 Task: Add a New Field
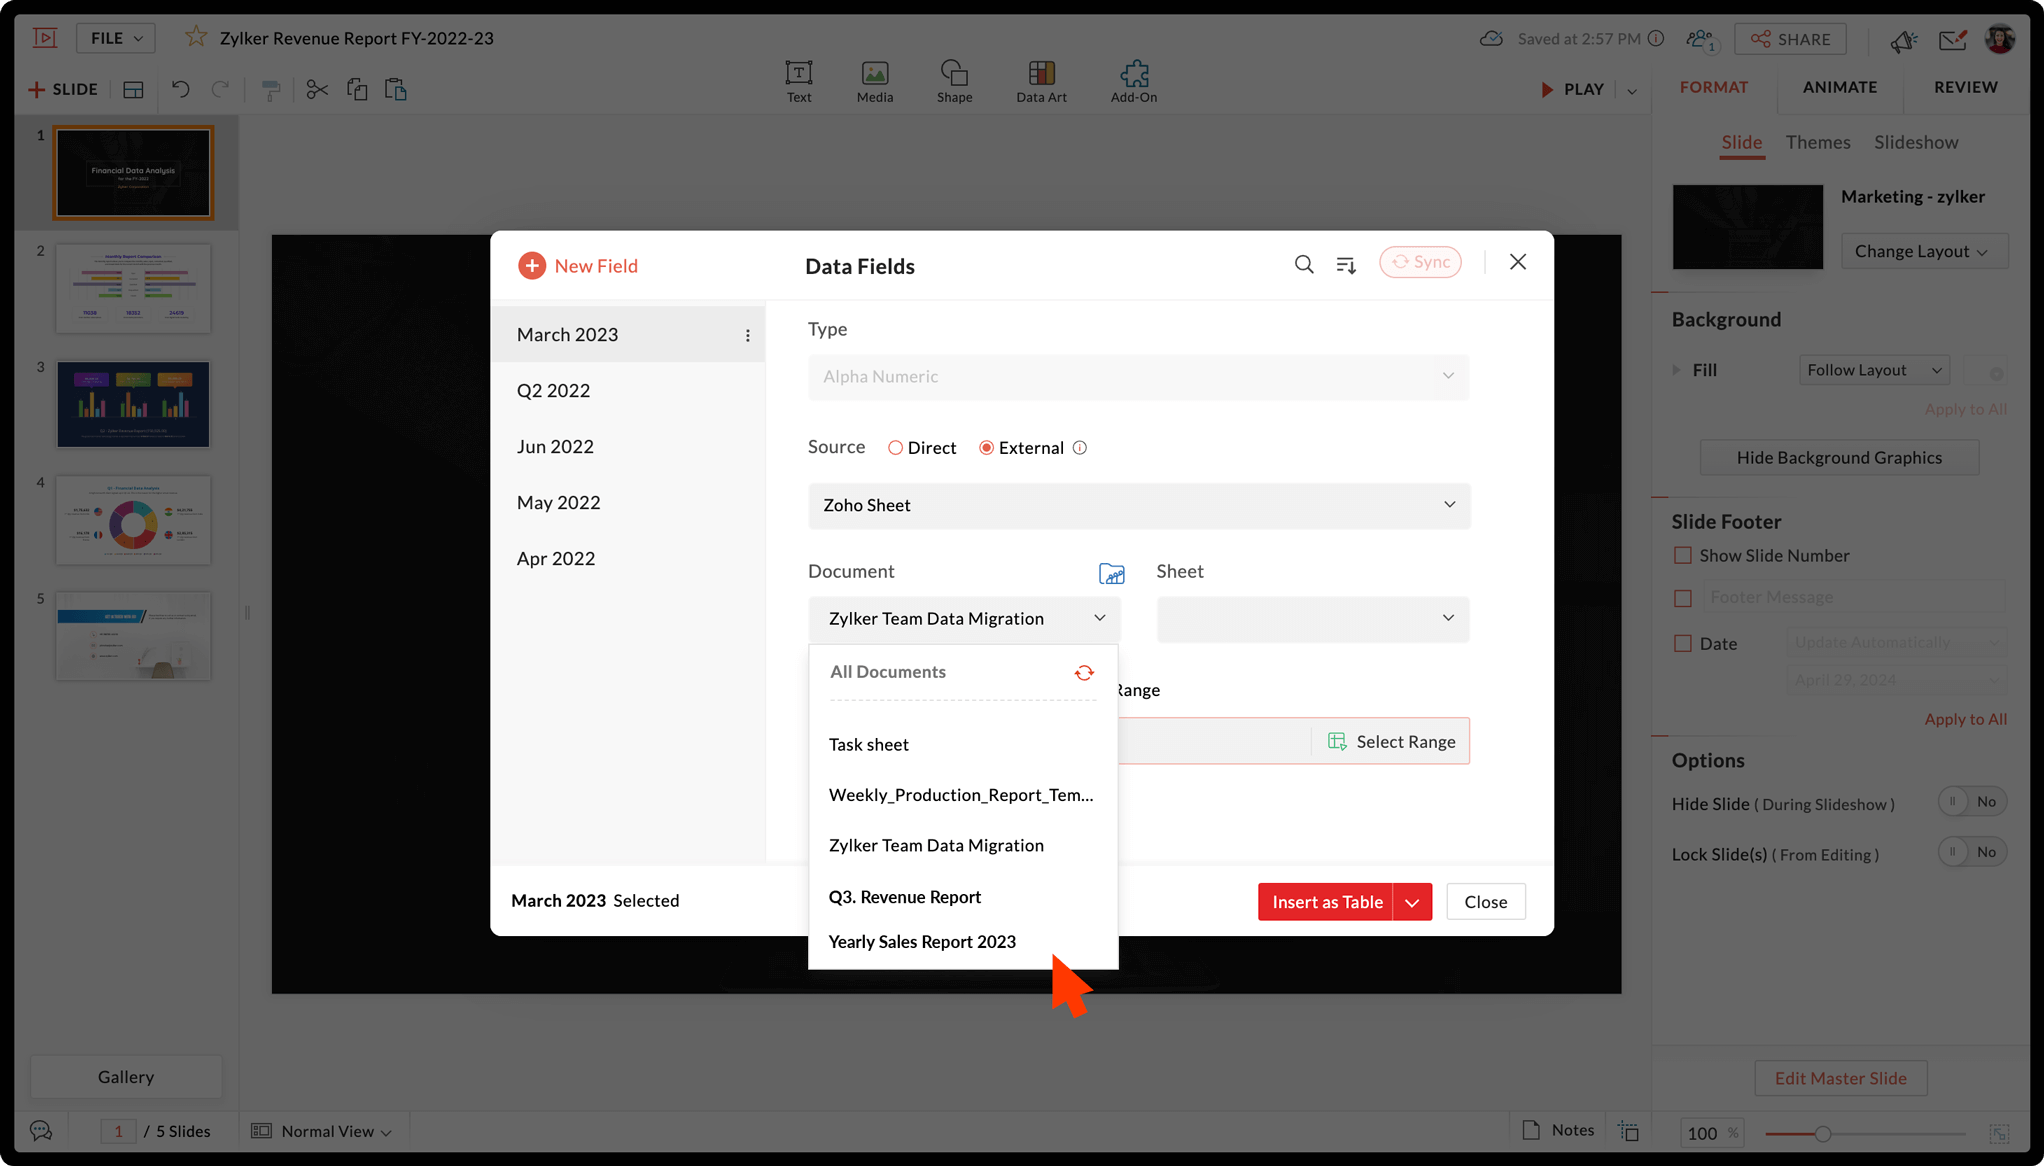[578, 266]
